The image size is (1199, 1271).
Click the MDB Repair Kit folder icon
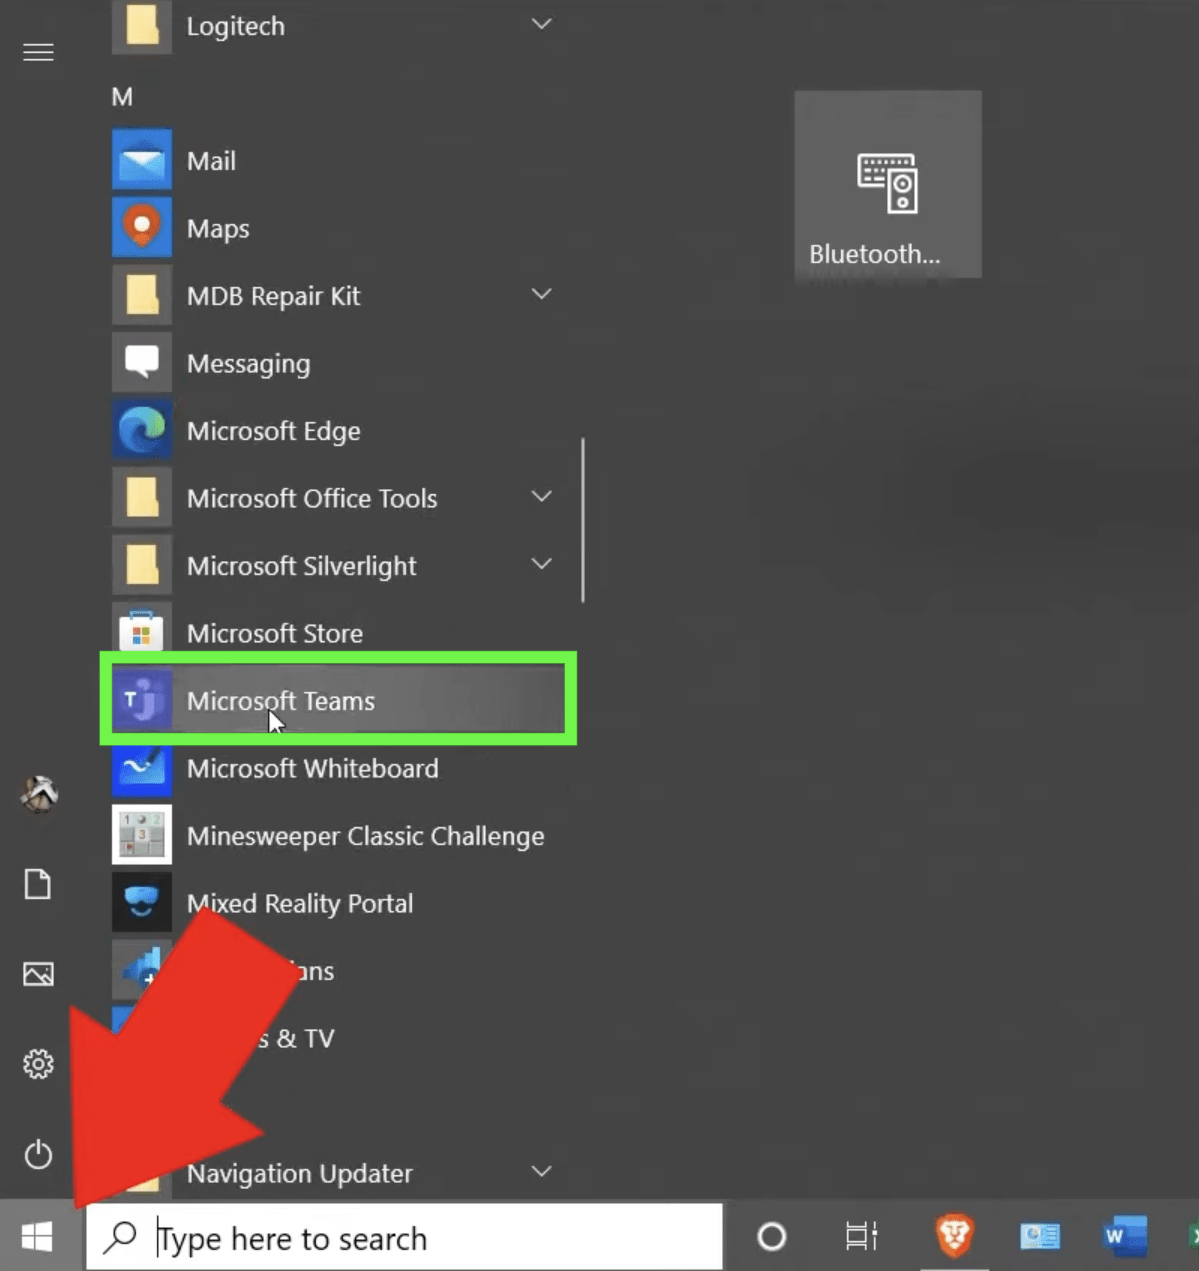(x=141, y=295)
